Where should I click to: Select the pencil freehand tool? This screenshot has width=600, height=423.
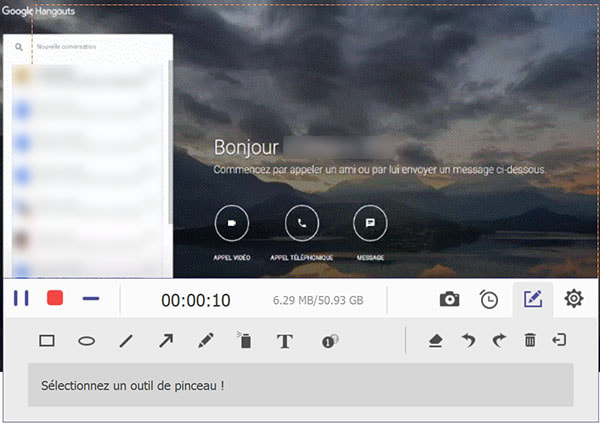[205, 341]
